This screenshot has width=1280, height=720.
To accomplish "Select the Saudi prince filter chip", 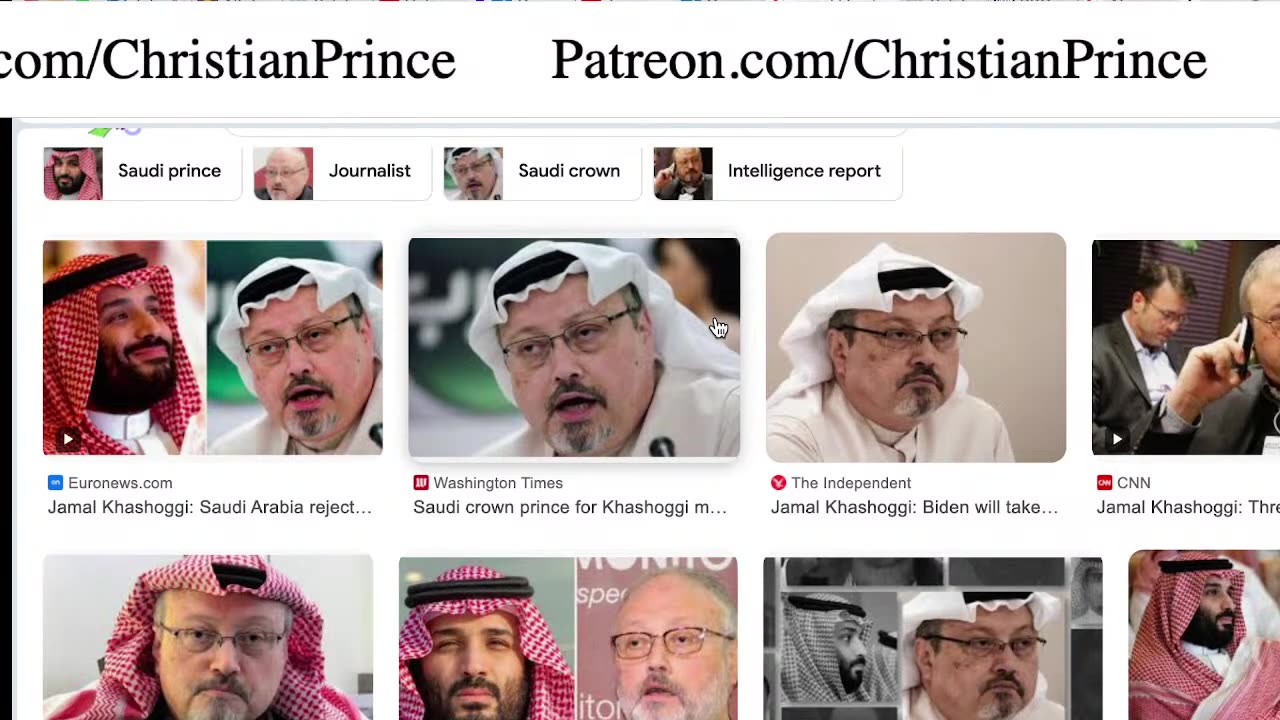I will point(142,172).
